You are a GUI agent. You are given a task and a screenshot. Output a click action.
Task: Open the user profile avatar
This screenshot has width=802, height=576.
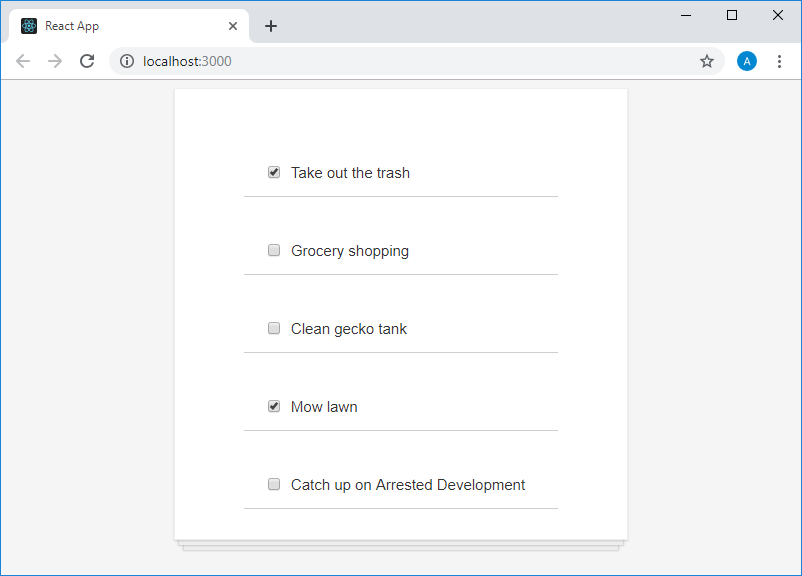pyautogui.click(x=747, y=61)
